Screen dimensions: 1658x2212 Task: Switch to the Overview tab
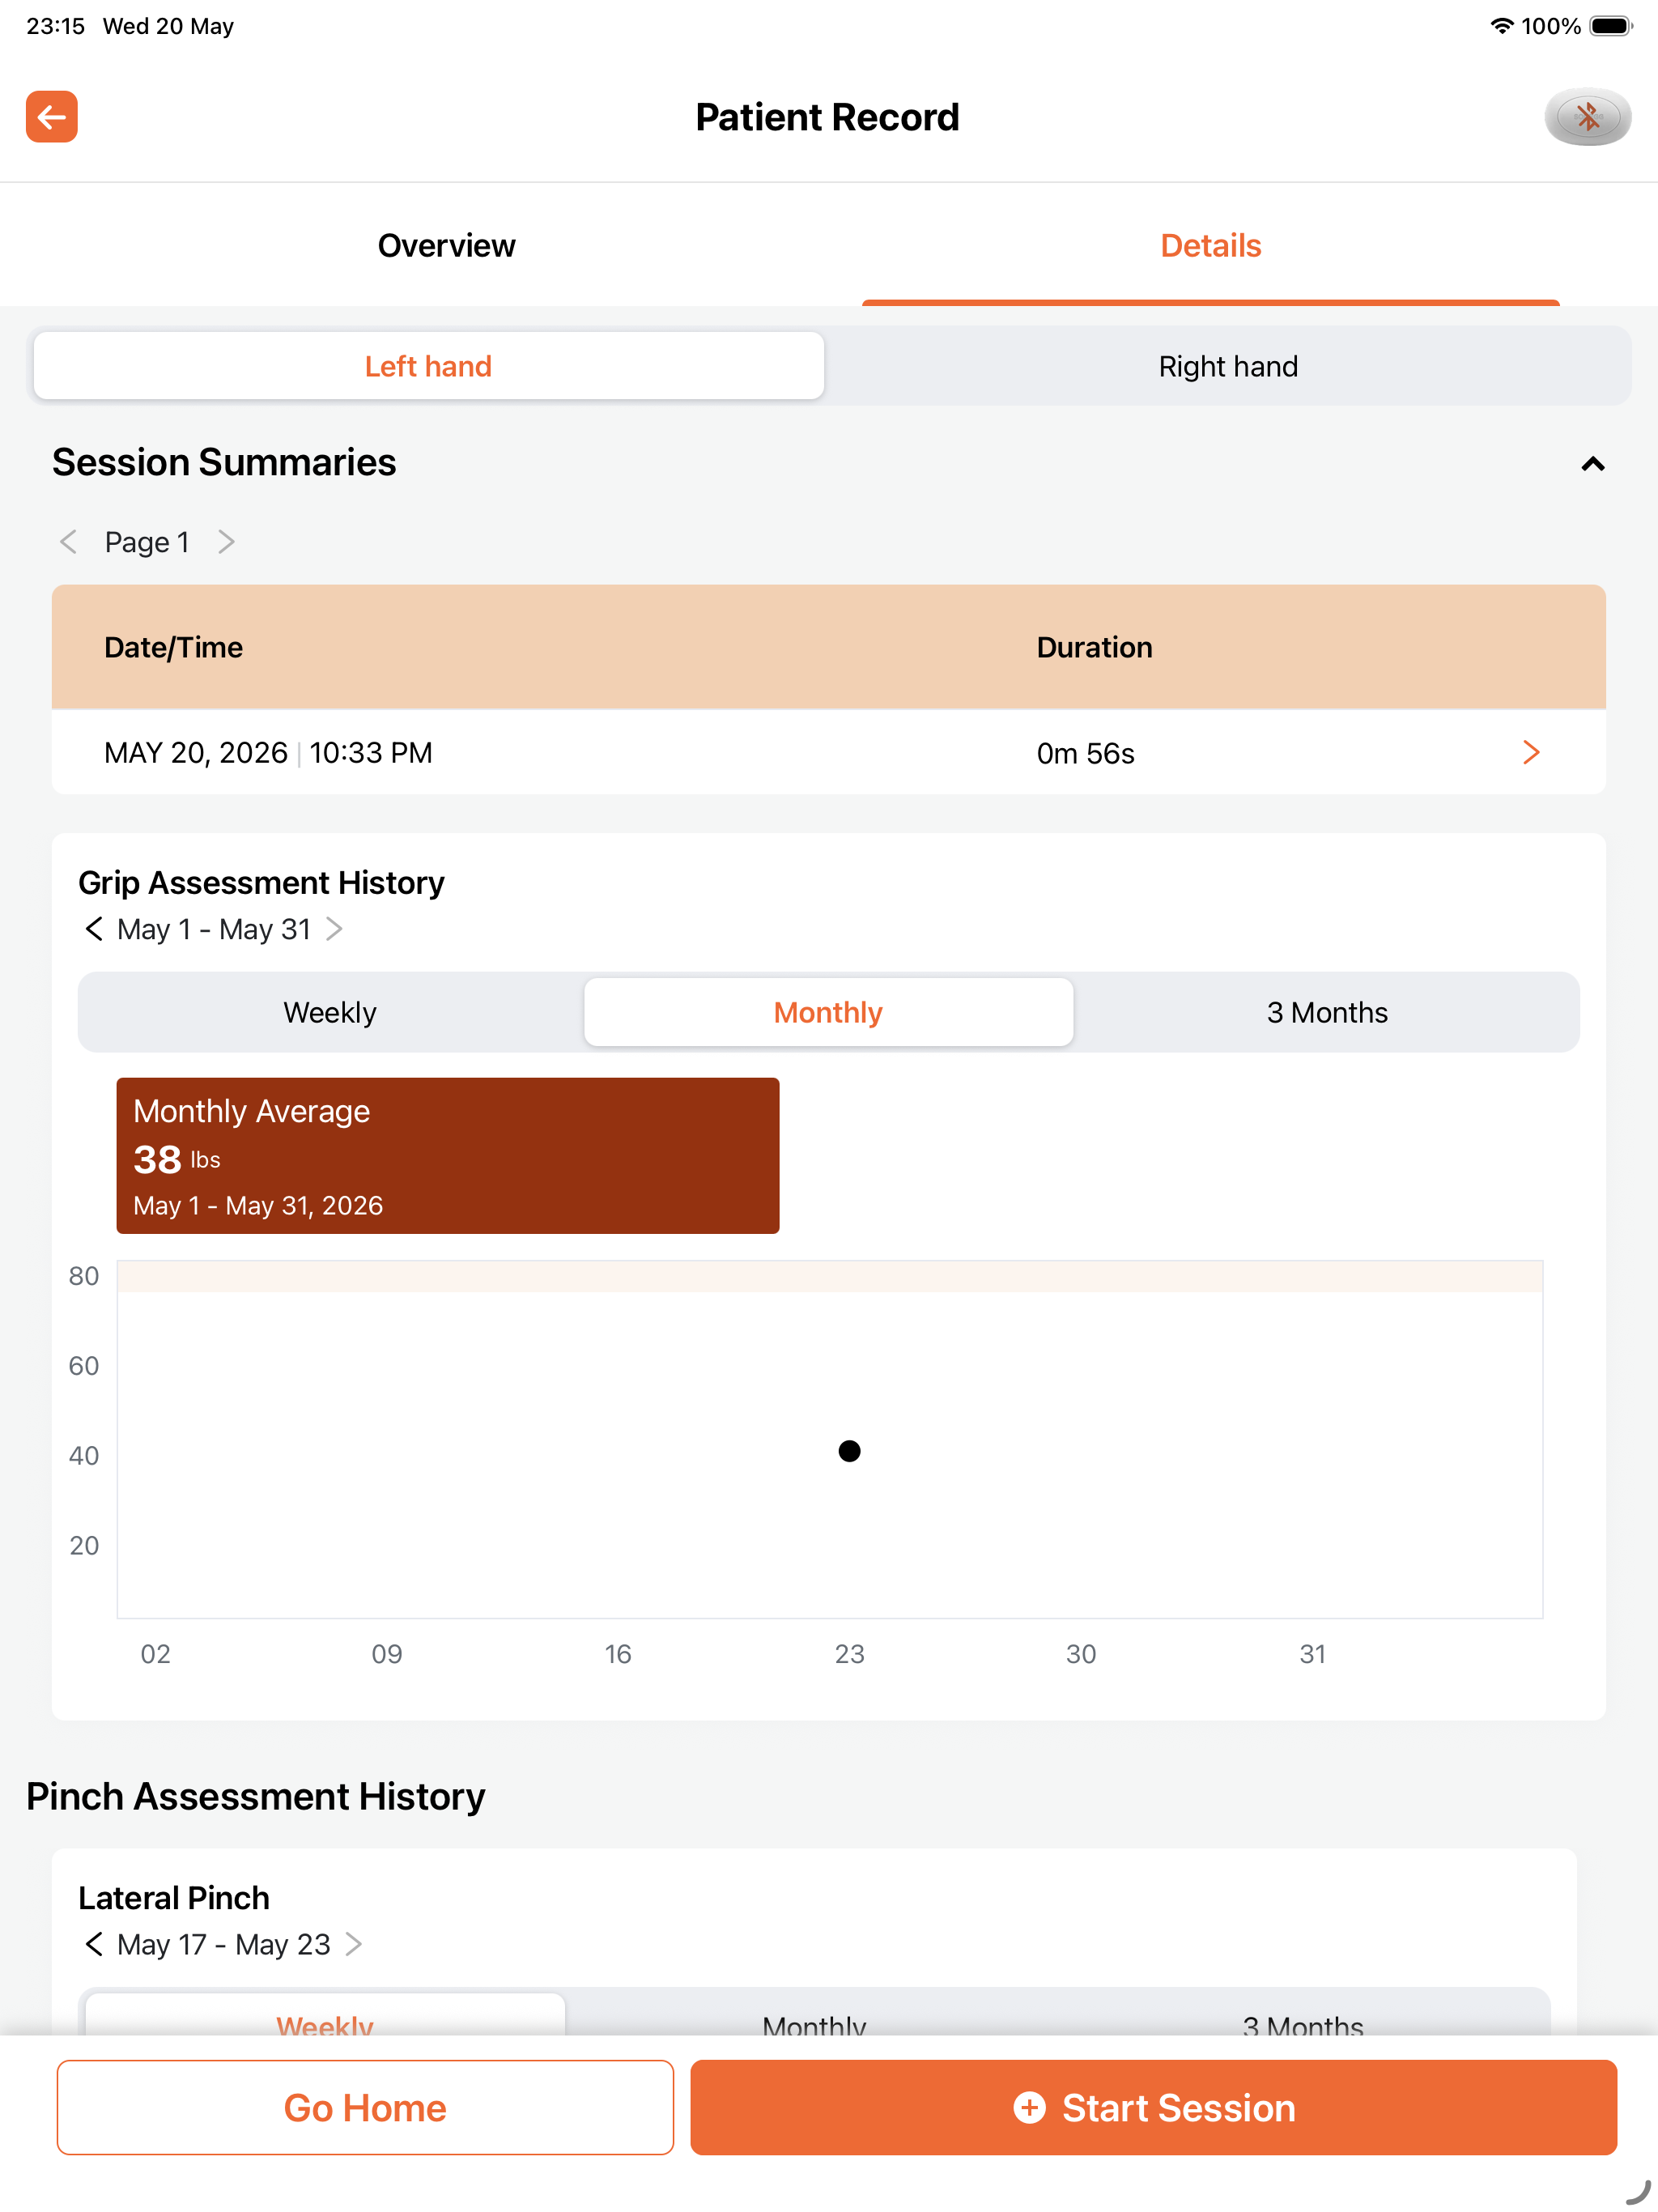pyautogui.click(x=447, y=246)
